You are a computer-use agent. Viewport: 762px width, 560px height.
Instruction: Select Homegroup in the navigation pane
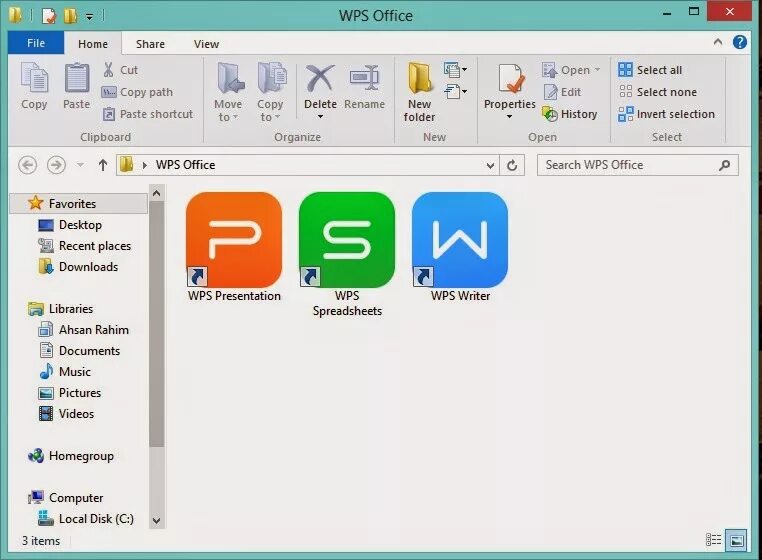click(71, 456)
